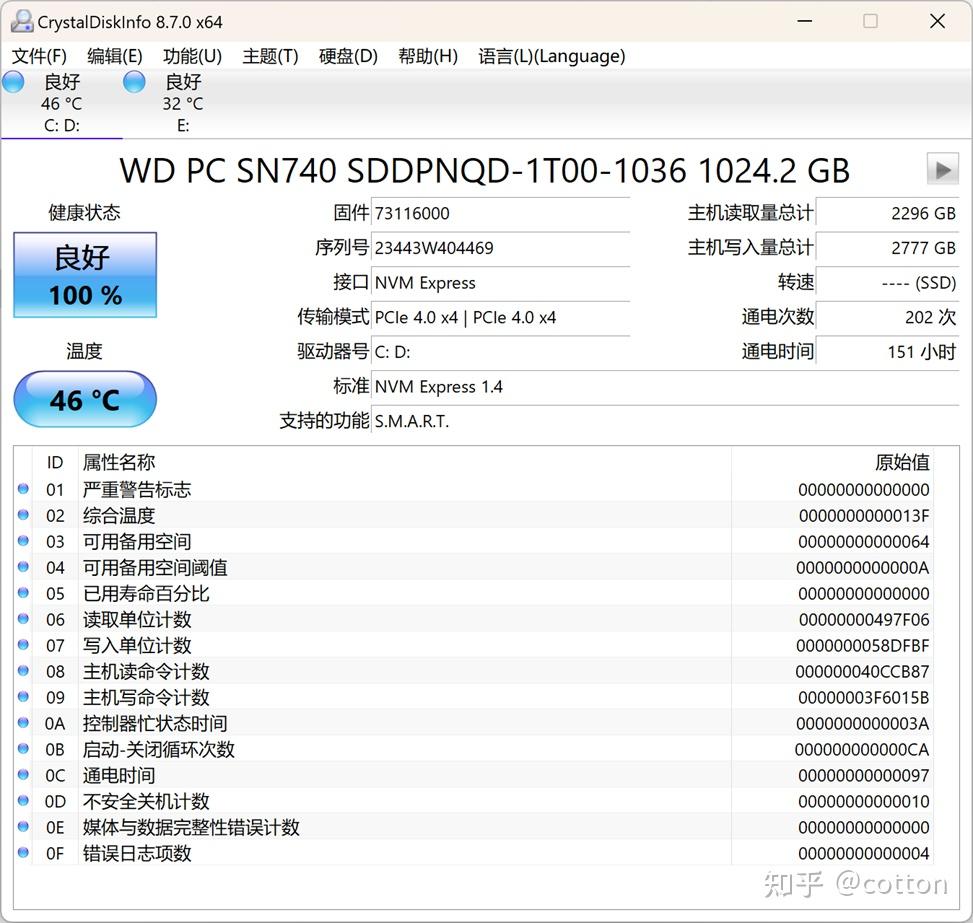Viewport: 973px width, 923px height.
Task: Click the ID column header
Action: click(x=55, y=462)
